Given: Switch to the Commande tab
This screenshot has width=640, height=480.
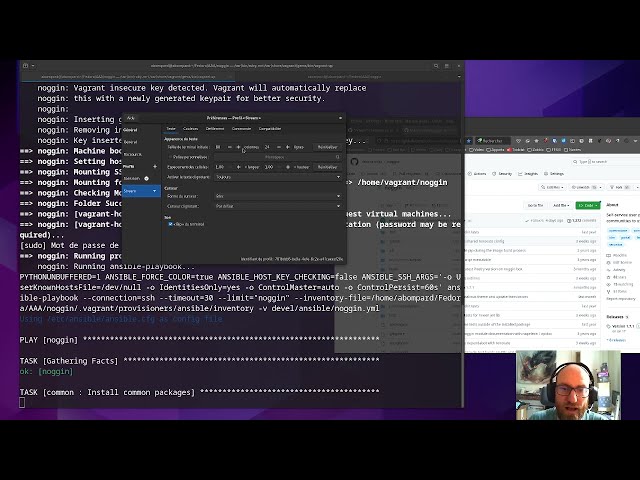Looking at the screenshot, I should coord(241,129).
